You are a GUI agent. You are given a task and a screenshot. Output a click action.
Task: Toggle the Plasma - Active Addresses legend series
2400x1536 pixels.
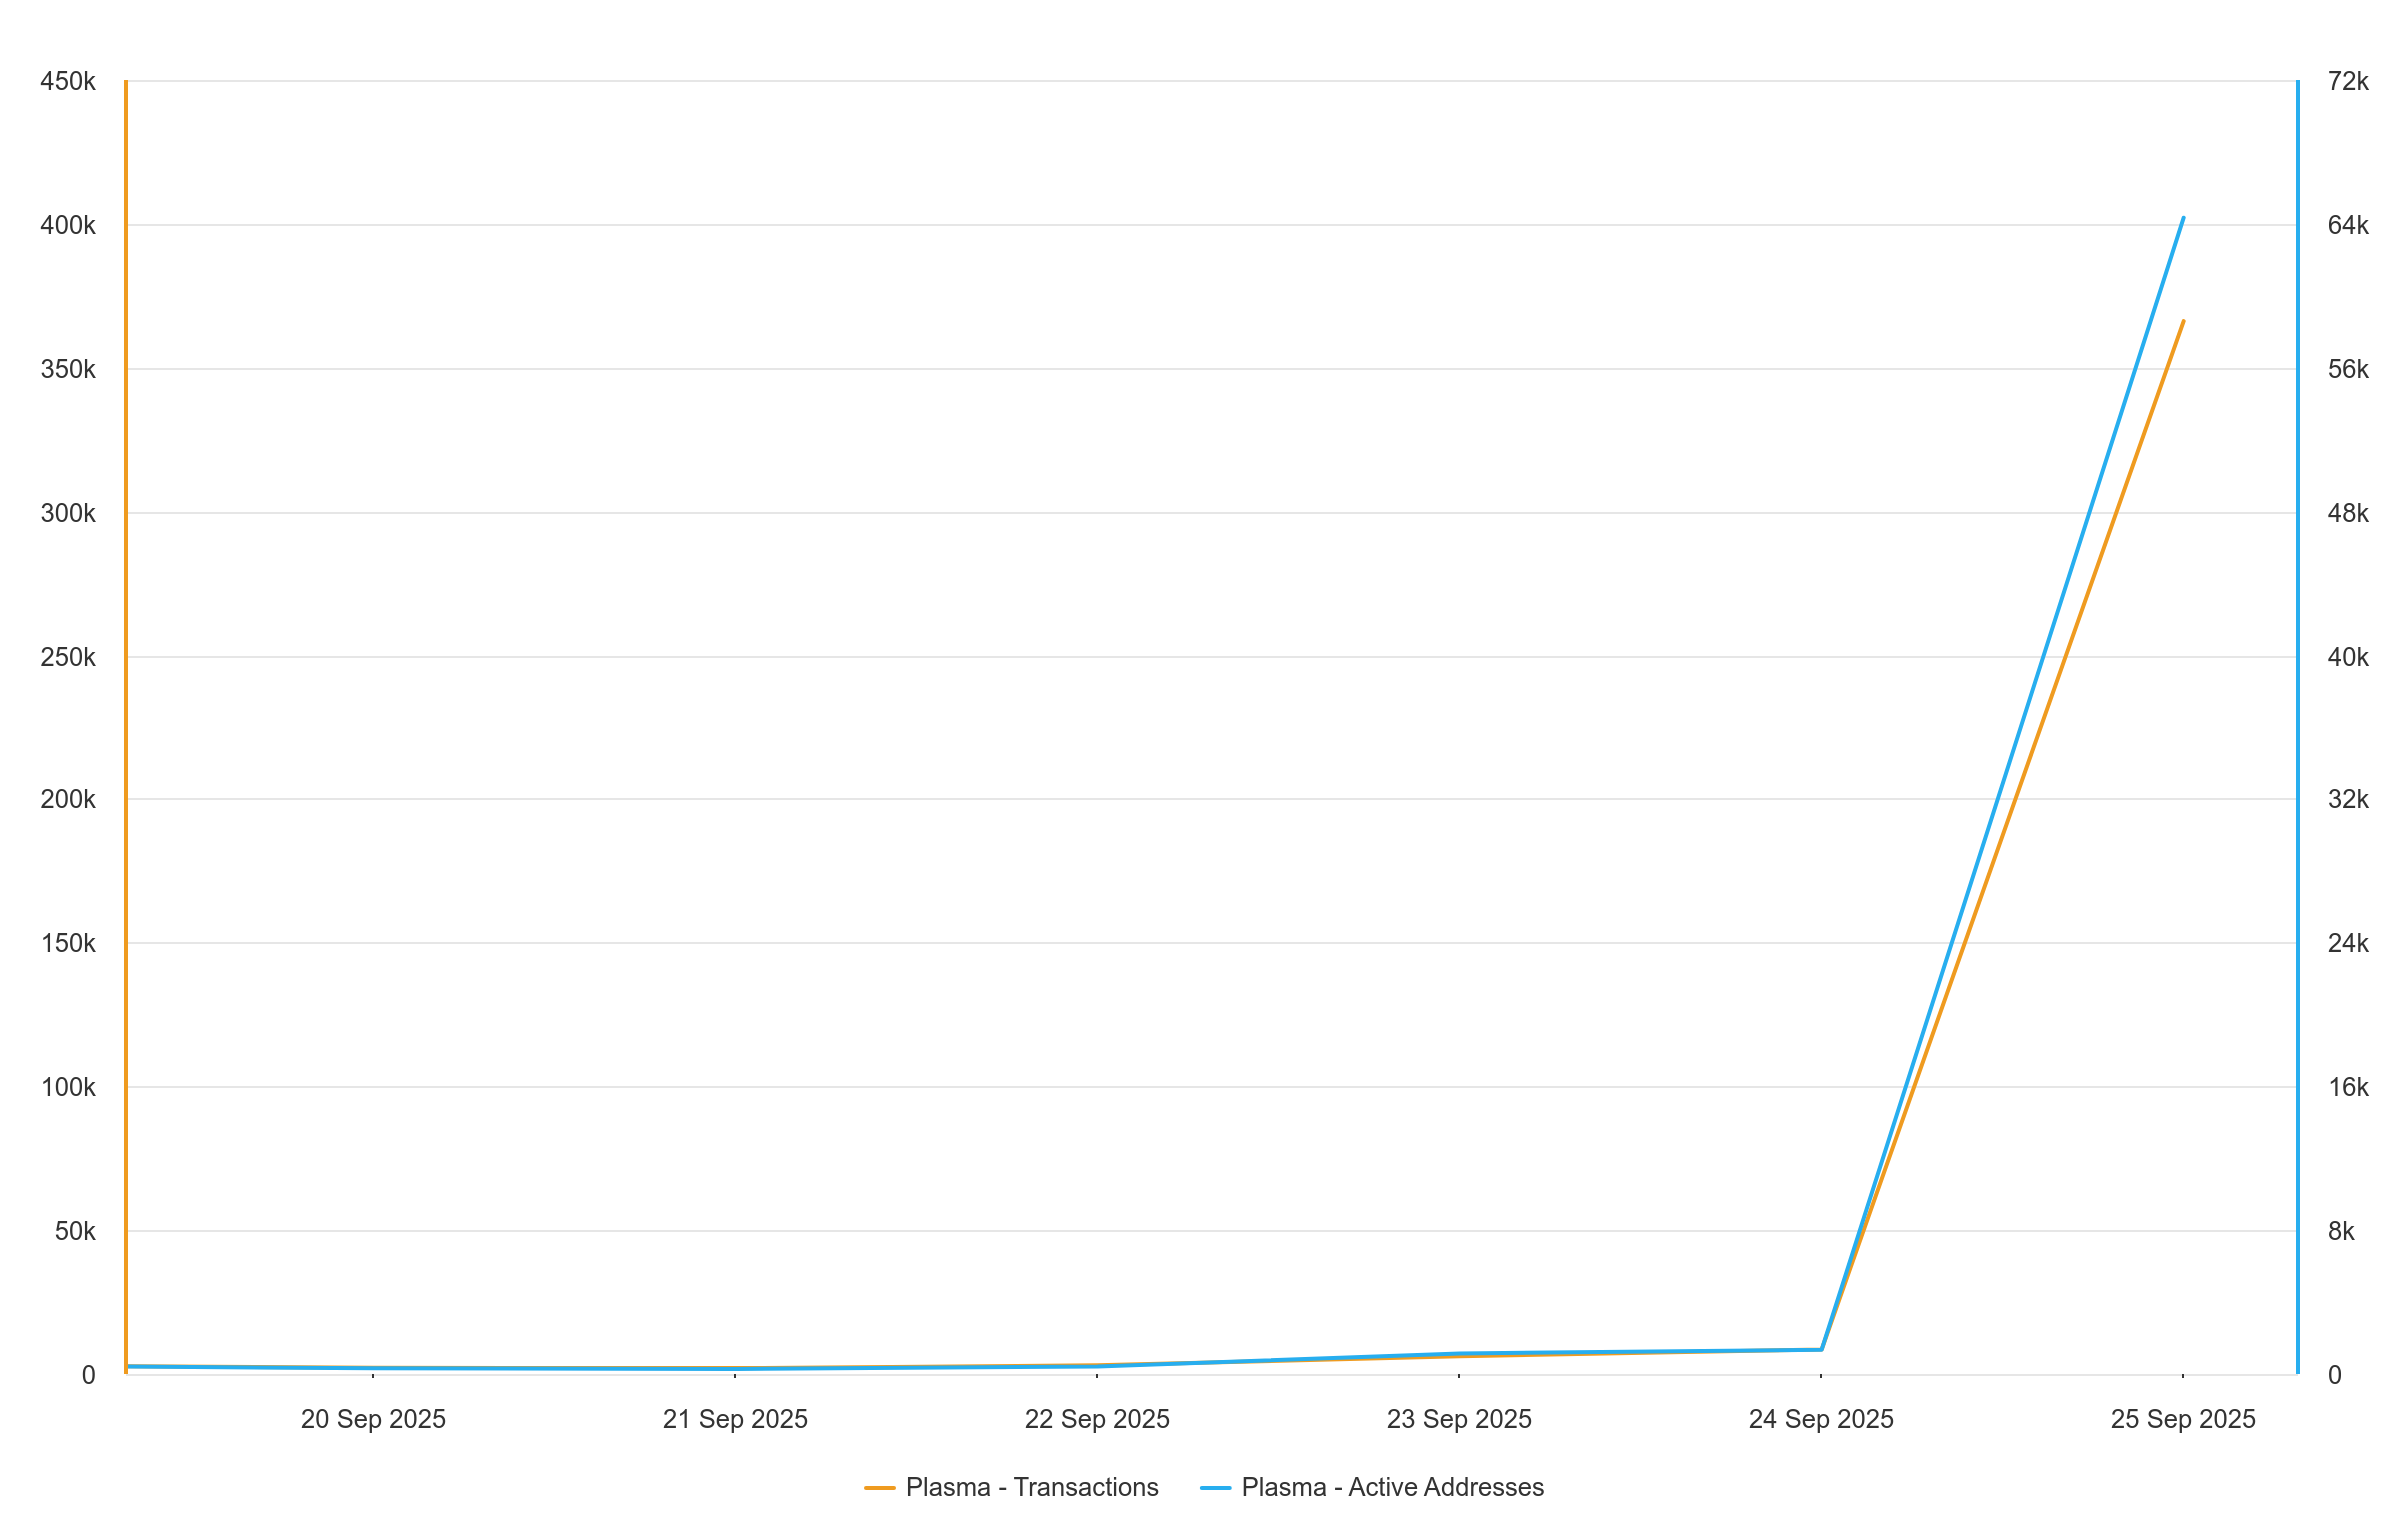point(1392,1487)
